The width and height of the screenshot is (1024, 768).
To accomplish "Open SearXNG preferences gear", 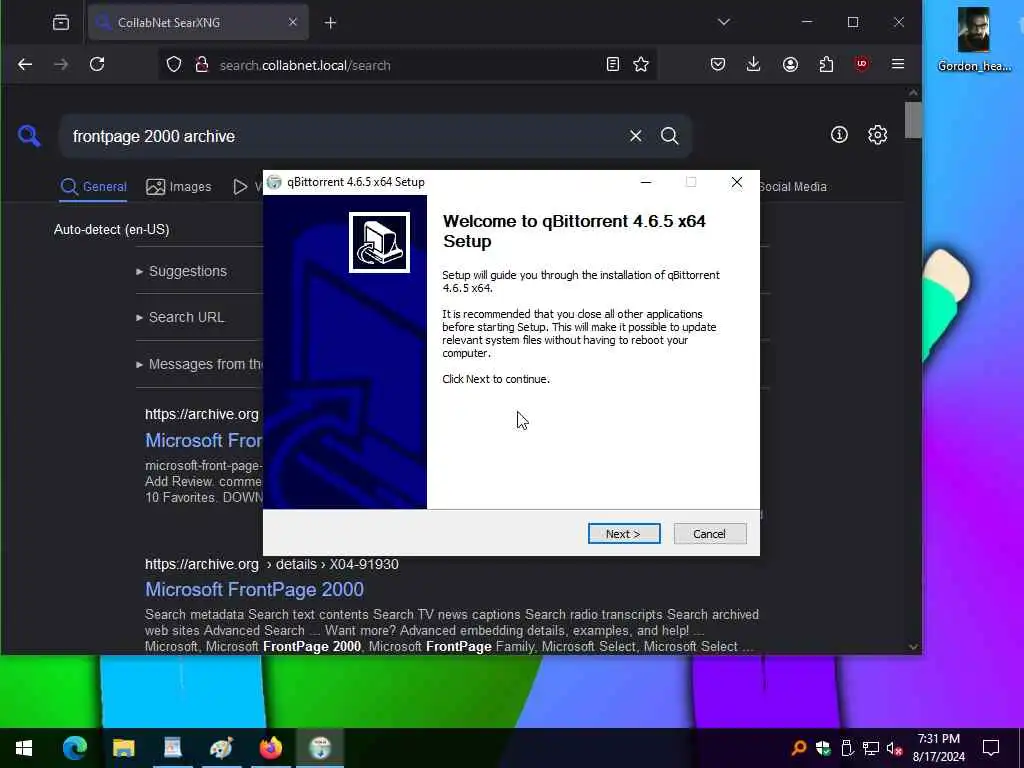I will [877, 135].
